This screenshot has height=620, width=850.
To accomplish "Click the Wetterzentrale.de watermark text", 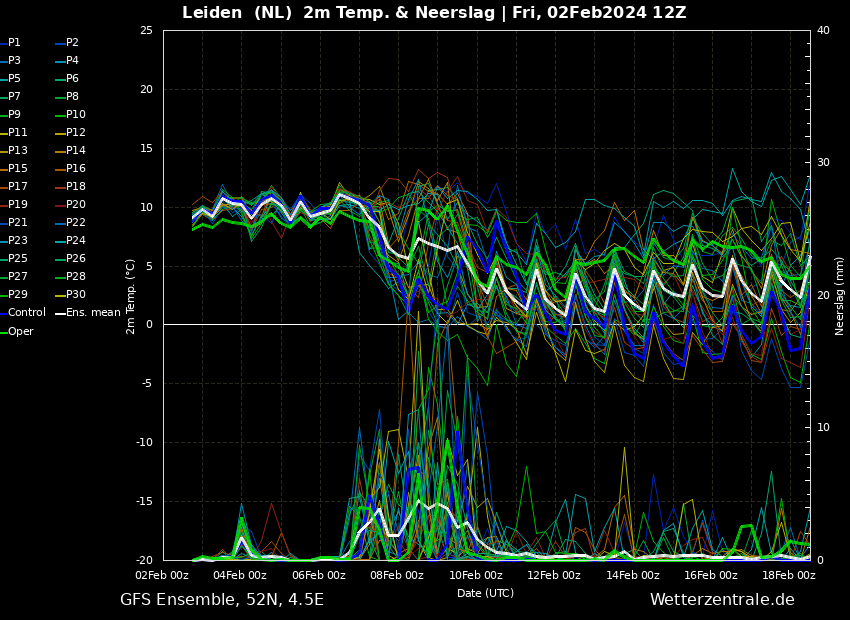I will [x=722, y=599].
